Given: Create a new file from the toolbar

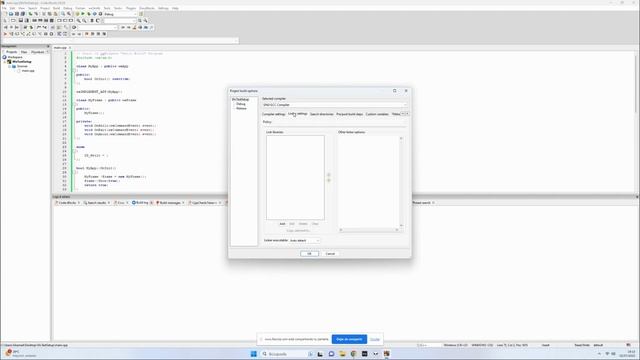Looking at the screenshot, I should [x=5, y=14].
